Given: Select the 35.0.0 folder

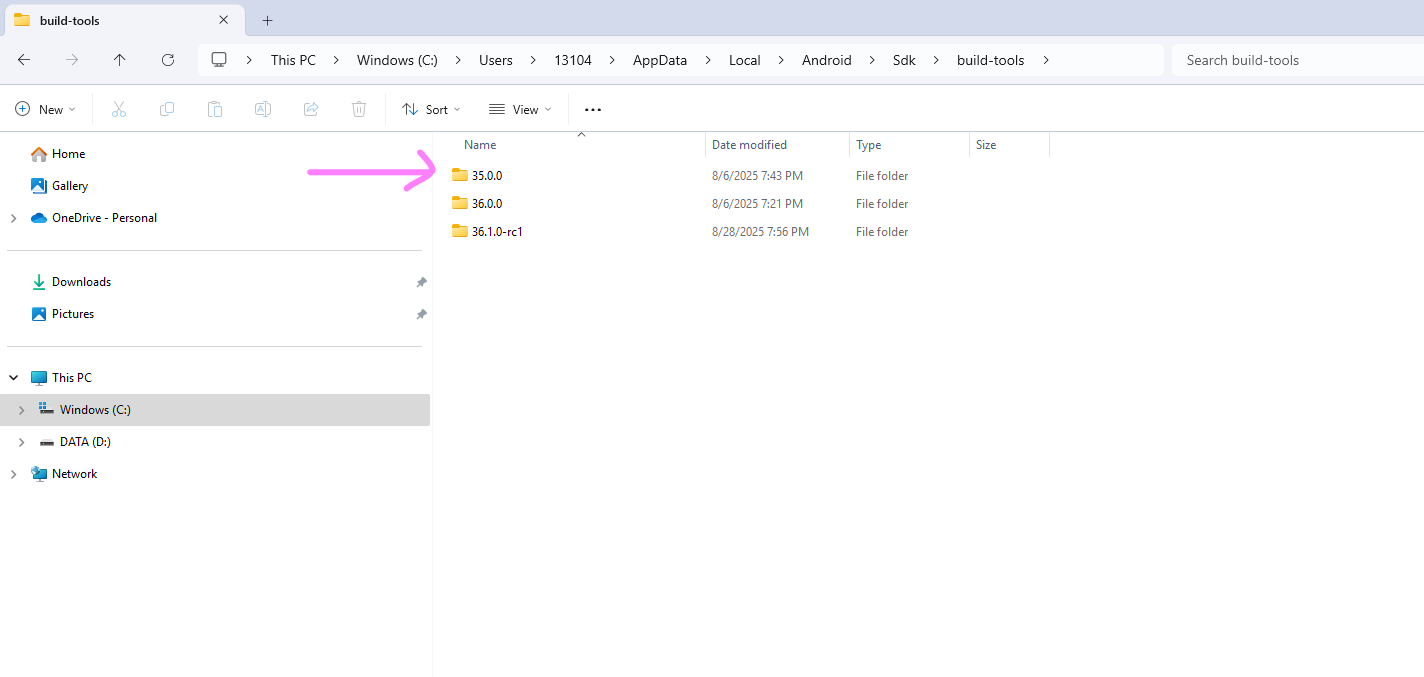Looking at the screenshot, I should [487, 175].
